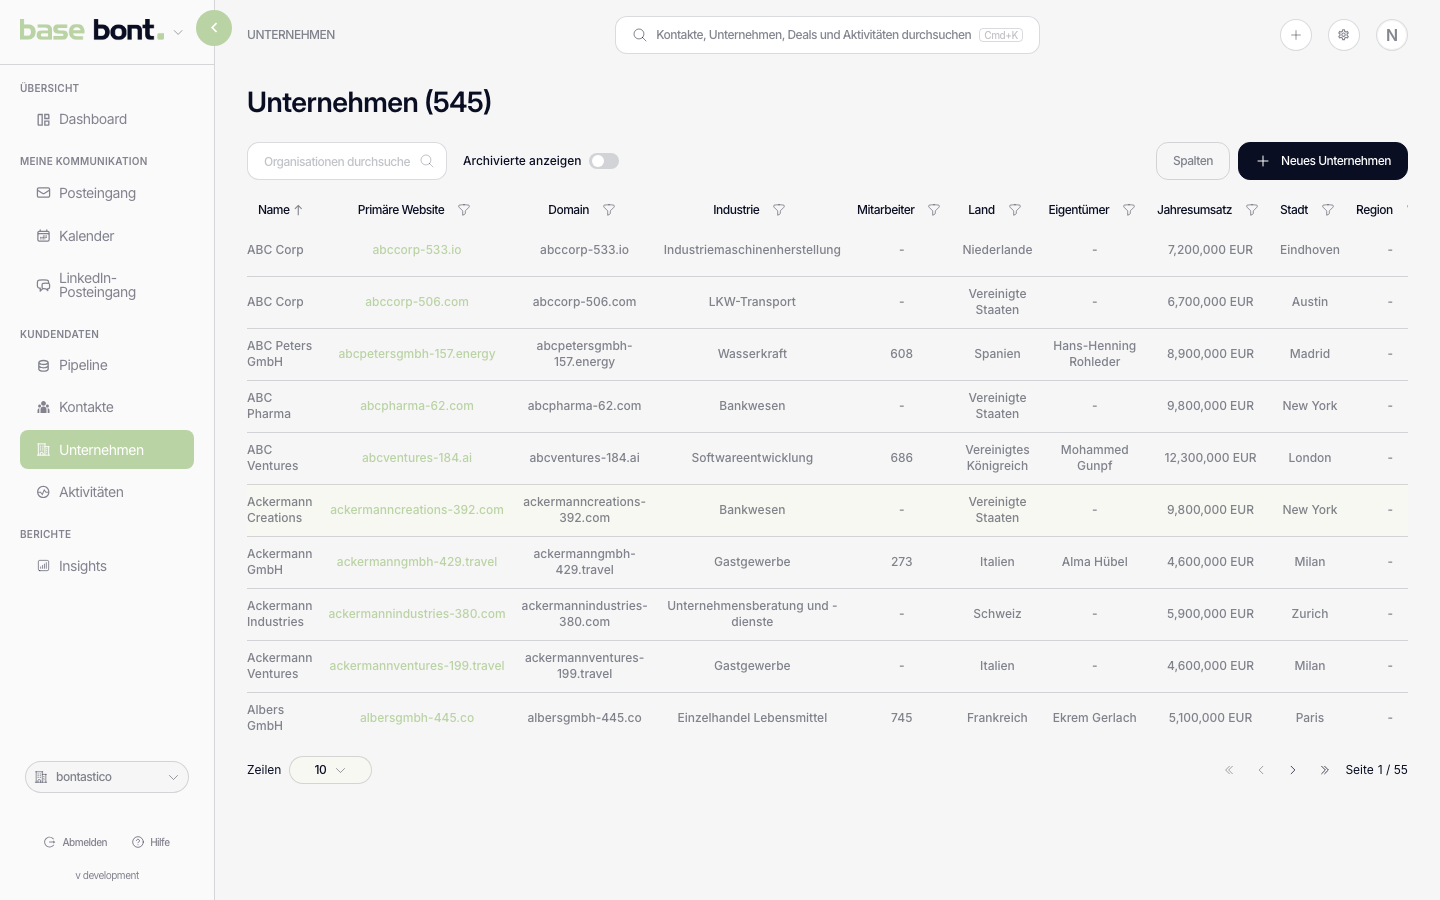Open Insights in the sidebar

tap(107, 566)
